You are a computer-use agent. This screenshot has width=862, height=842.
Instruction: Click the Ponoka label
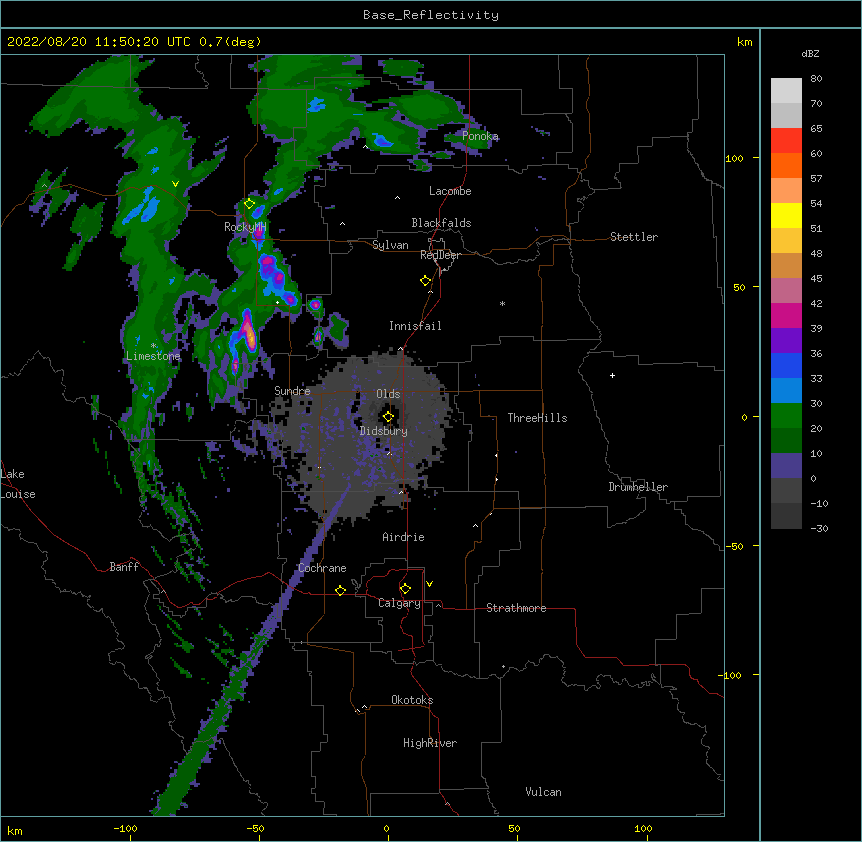point(480,136)
